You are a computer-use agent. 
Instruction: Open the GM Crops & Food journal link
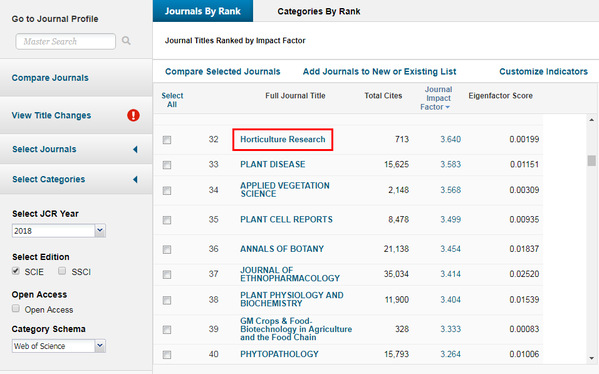point(296,329)
